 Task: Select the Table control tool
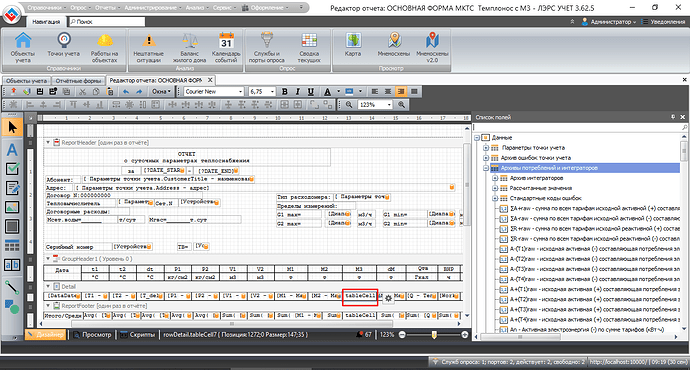[x=12, y=245]
